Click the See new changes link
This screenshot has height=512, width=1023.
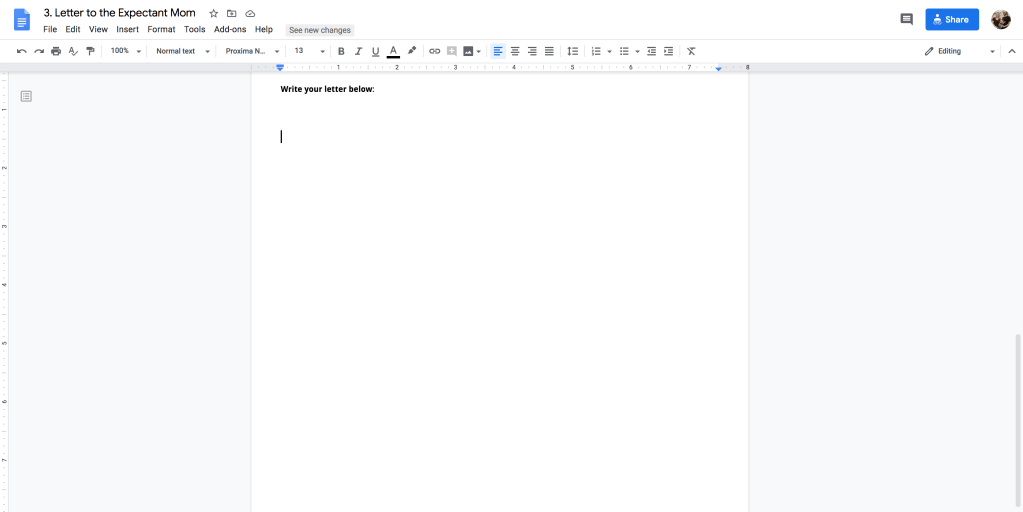click(x=320, y=30)
